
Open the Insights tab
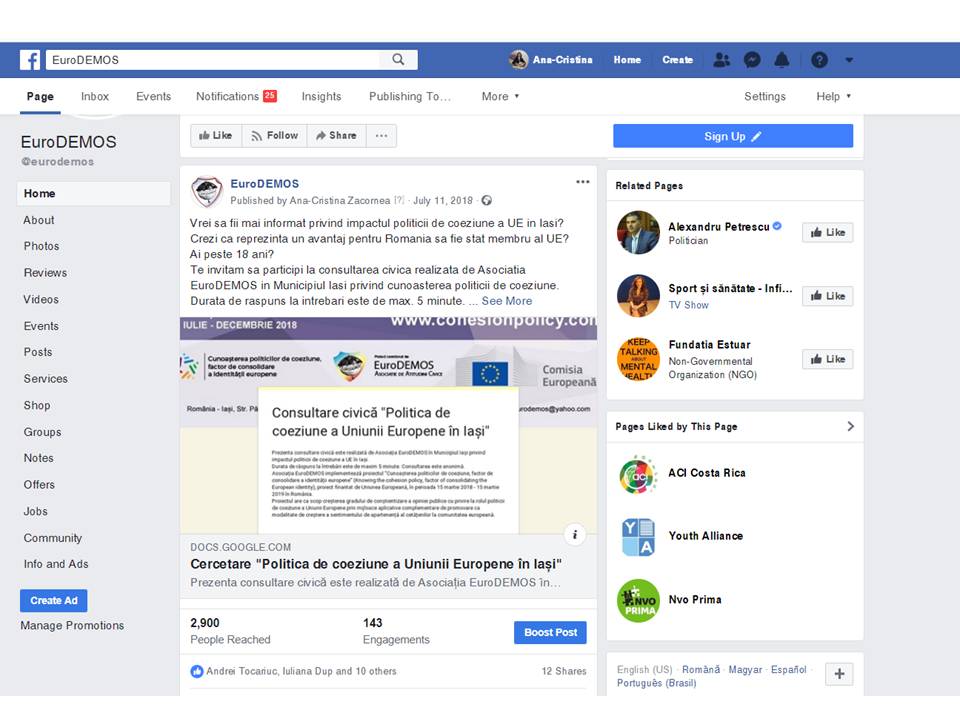point(321,97)
